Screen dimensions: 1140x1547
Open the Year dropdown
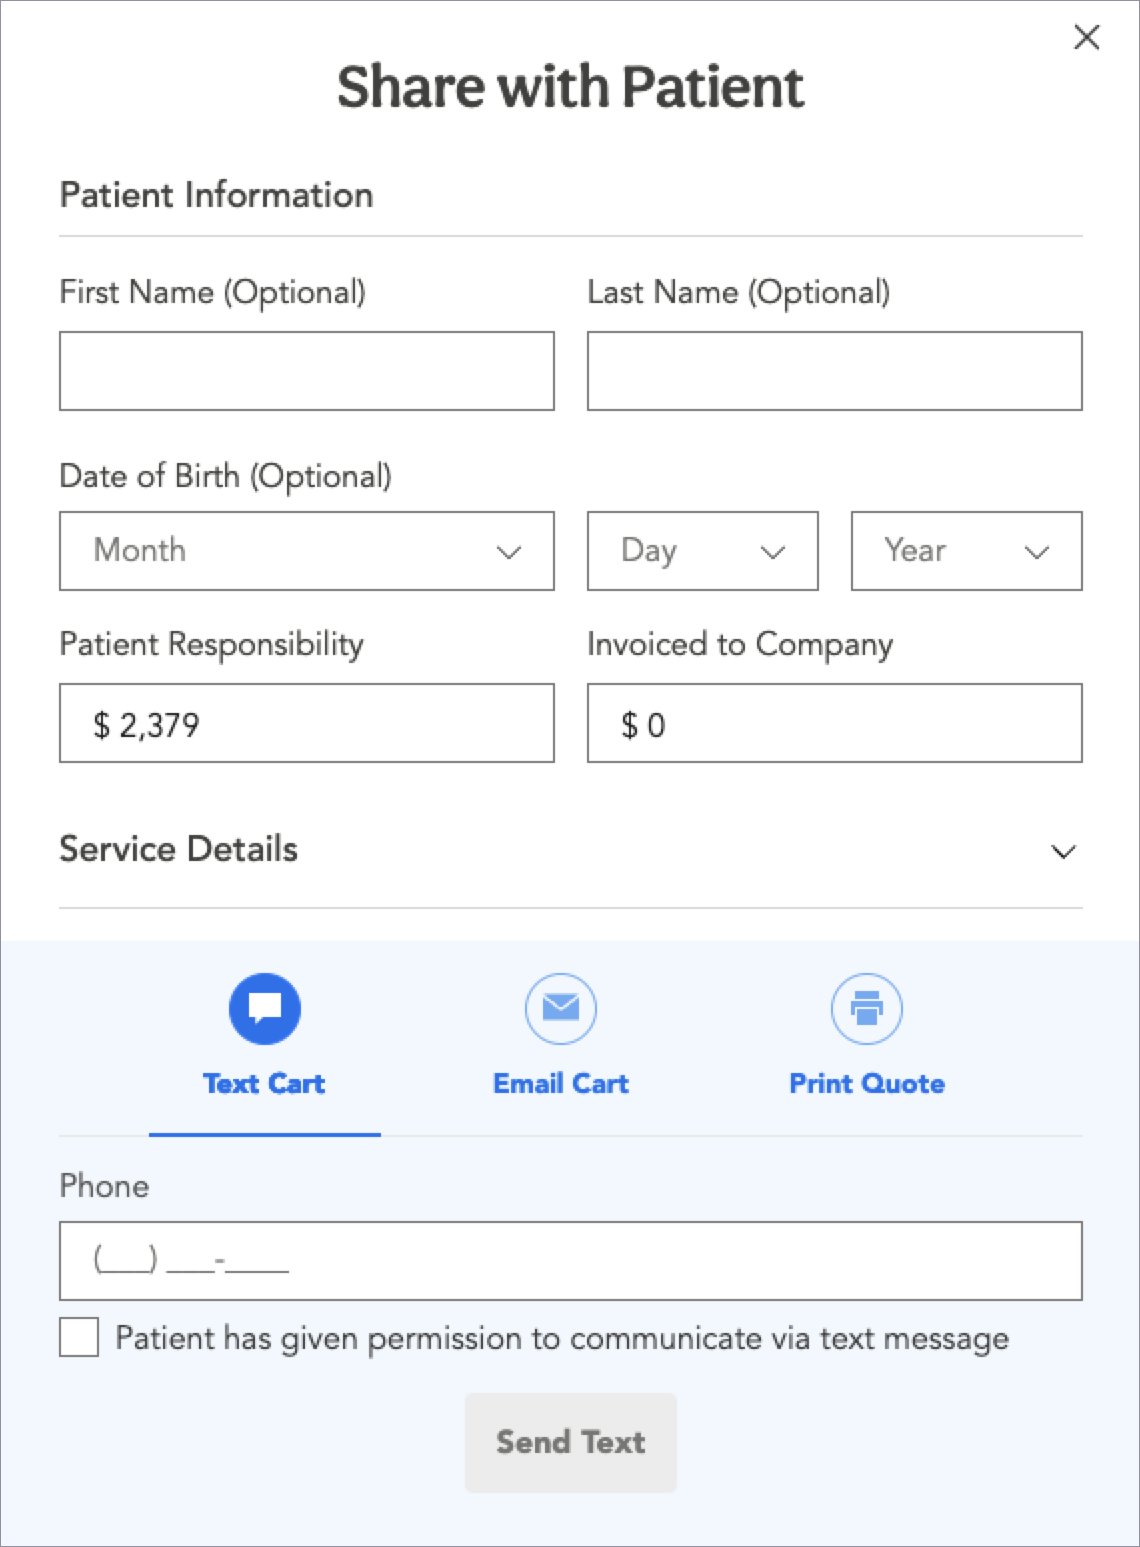point(966,551)
